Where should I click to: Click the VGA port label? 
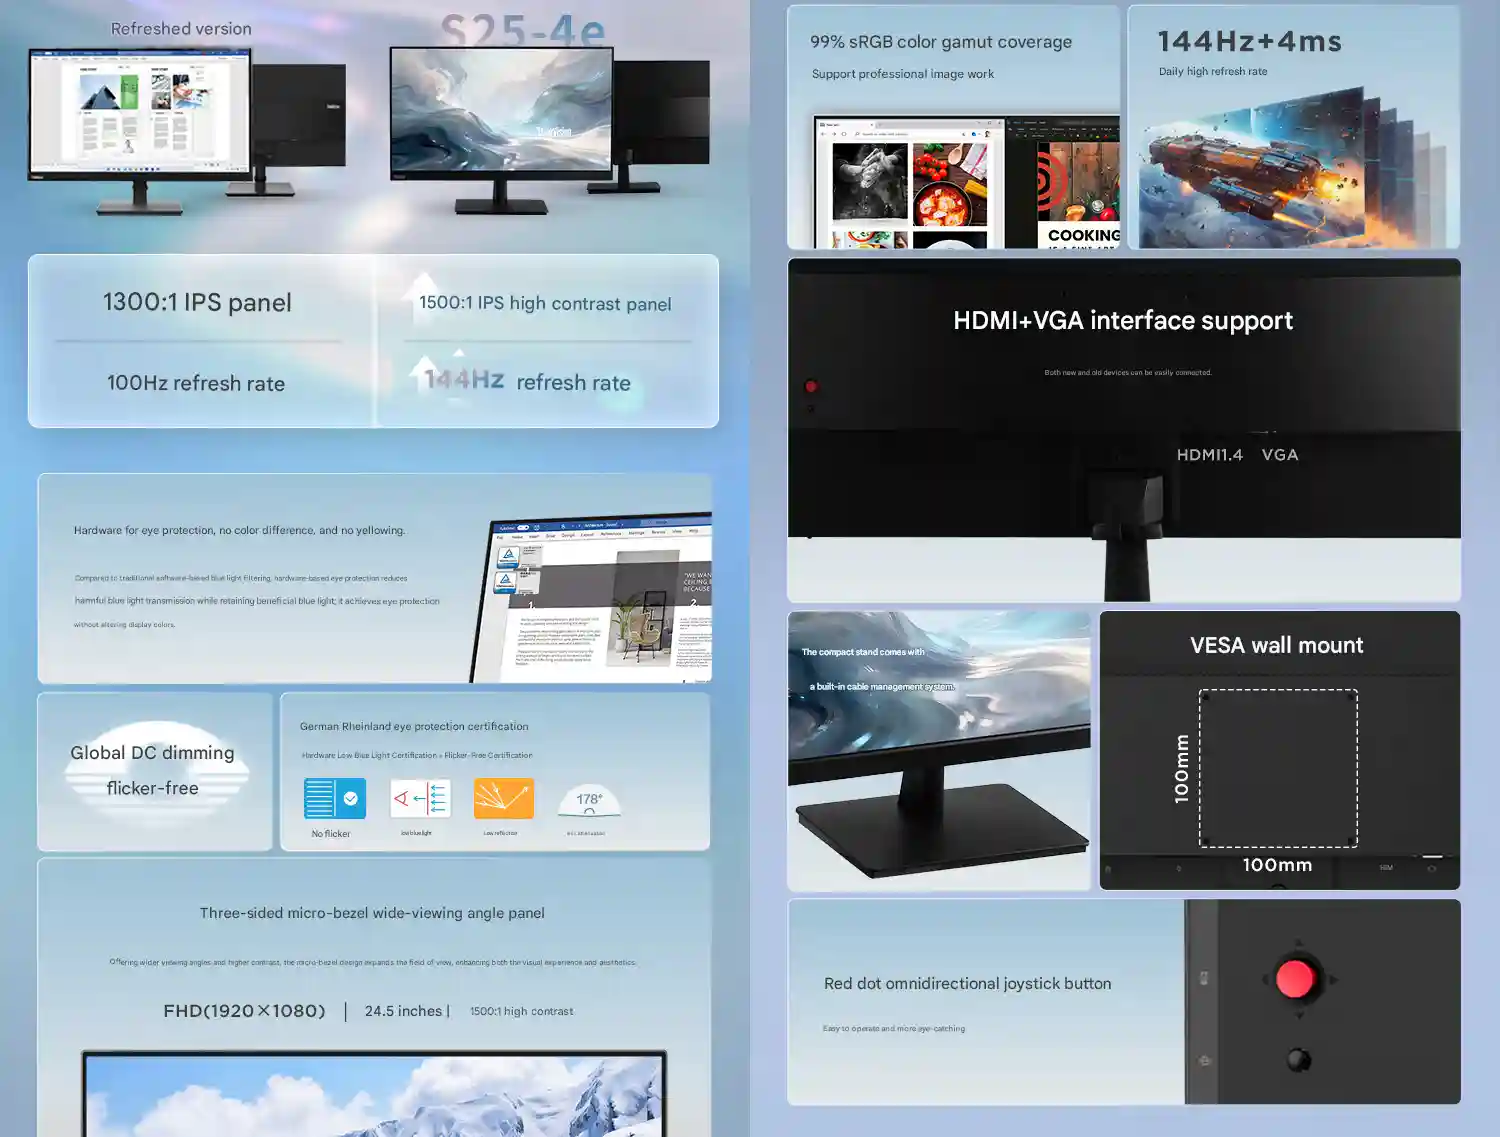[1279, 455]
